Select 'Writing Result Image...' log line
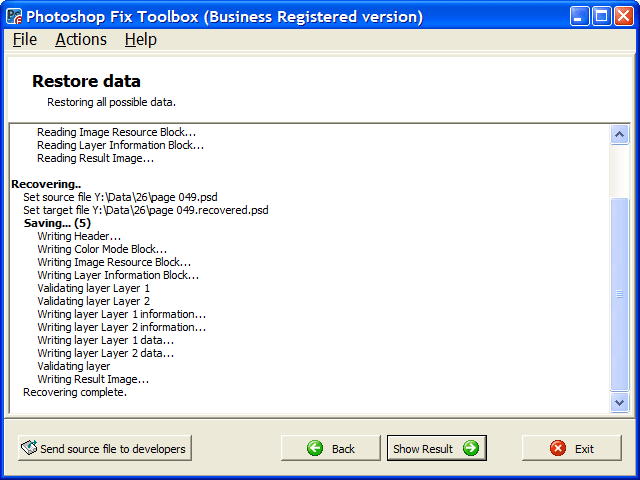The image size is (640, 480). [93, 379]
